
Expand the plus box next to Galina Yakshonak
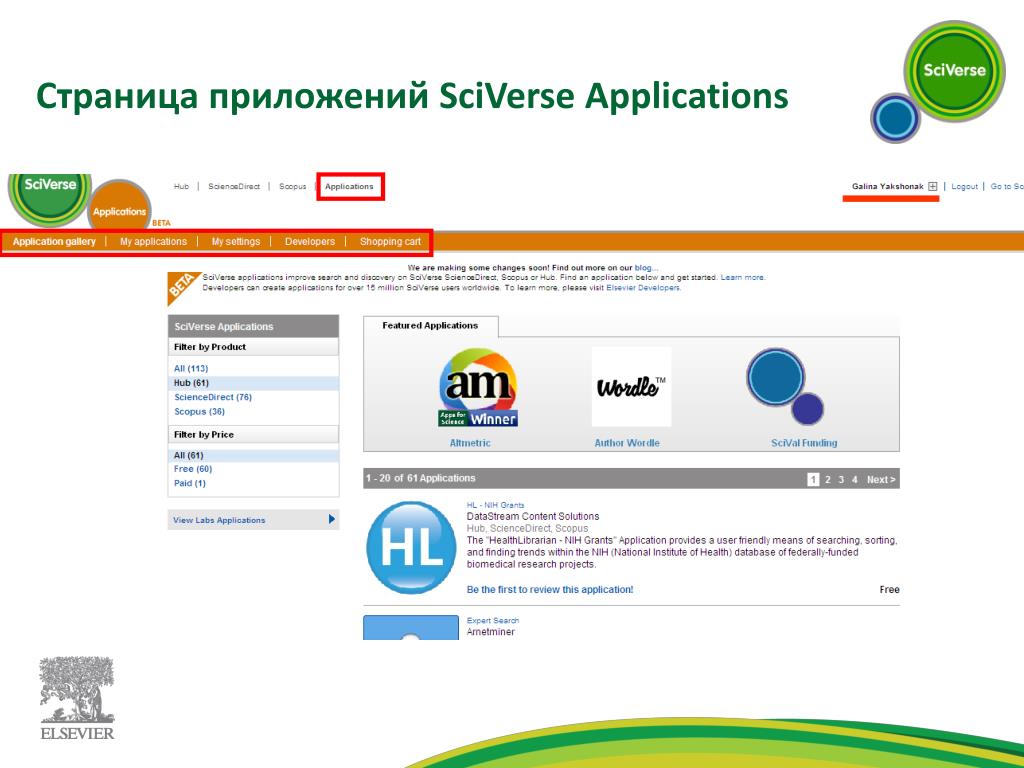click(x=933, y=187)
